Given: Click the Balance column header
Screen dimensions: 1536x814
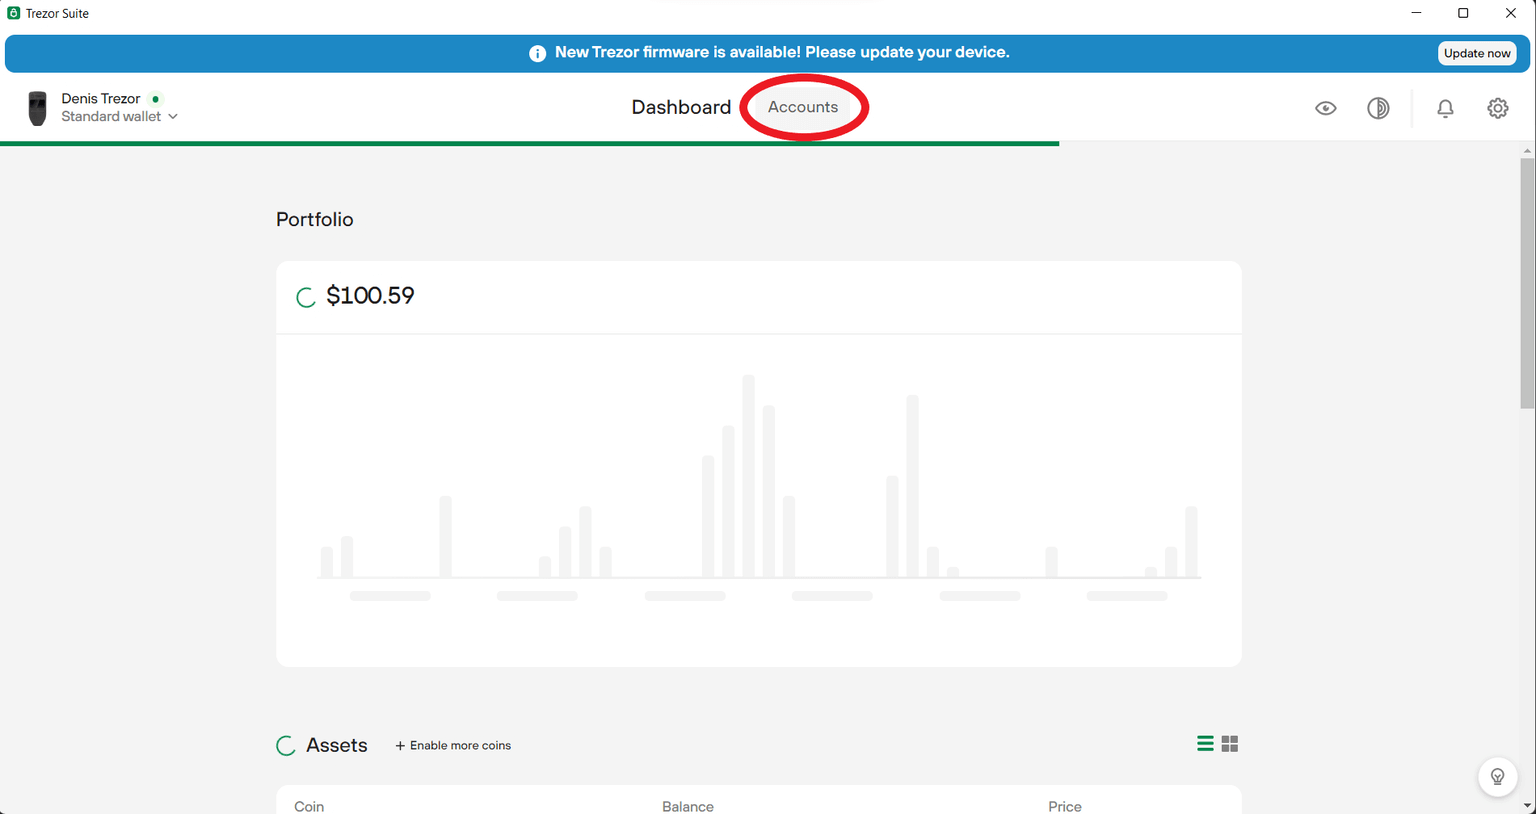Looking at the screenshot, I should (x=687, y=806).
